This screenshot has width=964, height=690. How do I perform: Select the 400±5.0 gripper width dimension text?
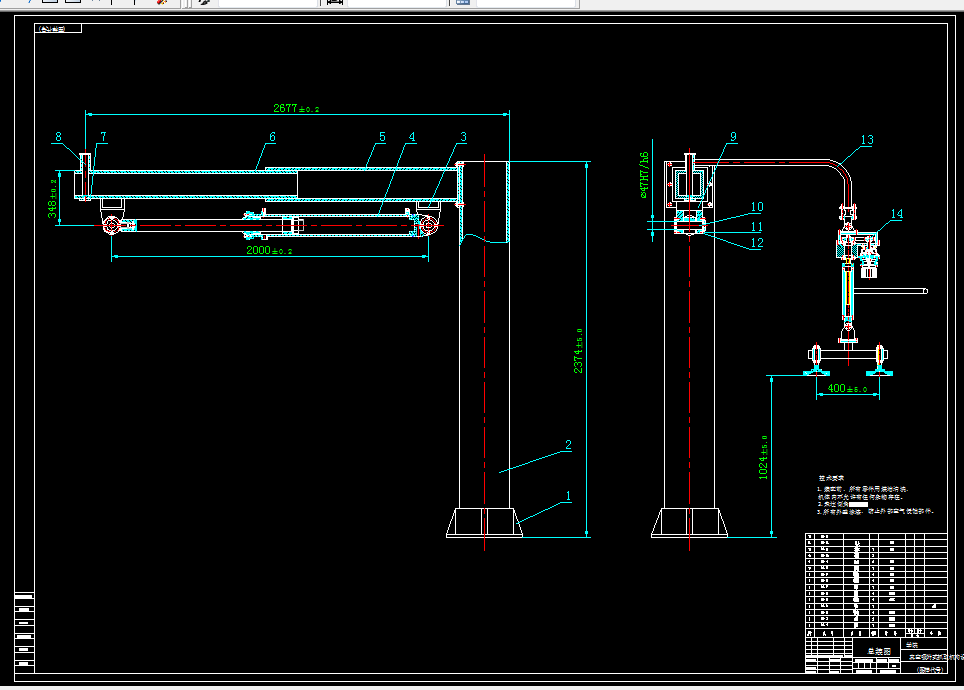click(x=847, y=388)
